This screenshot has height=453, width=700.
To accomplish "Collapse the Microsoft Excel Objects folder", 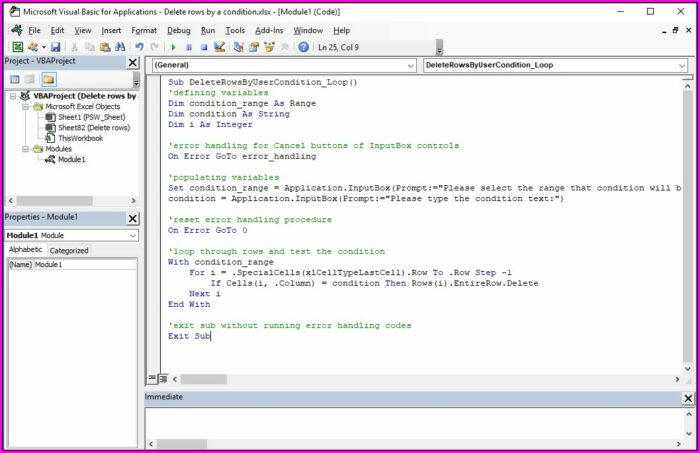I will pos(25,107).
